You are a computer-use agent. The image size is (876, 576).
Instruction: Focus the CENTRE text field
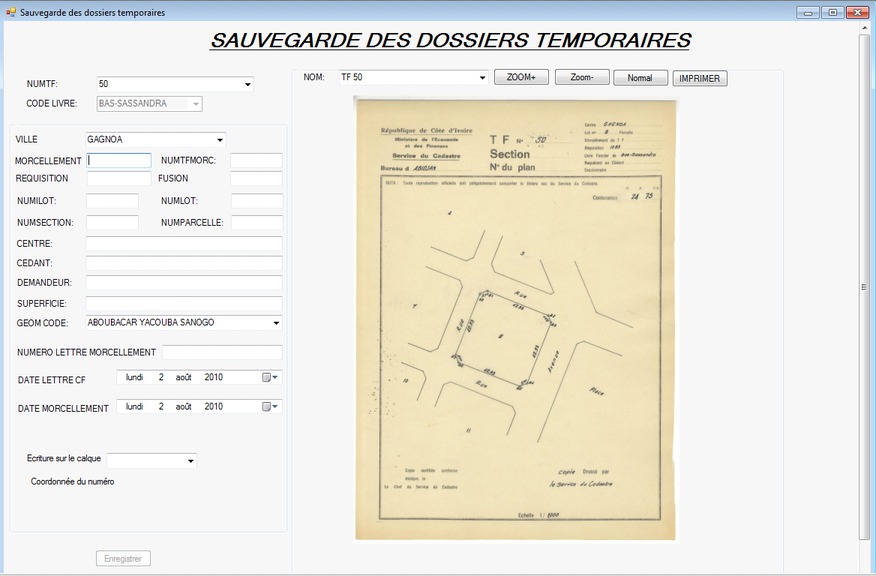184,244
